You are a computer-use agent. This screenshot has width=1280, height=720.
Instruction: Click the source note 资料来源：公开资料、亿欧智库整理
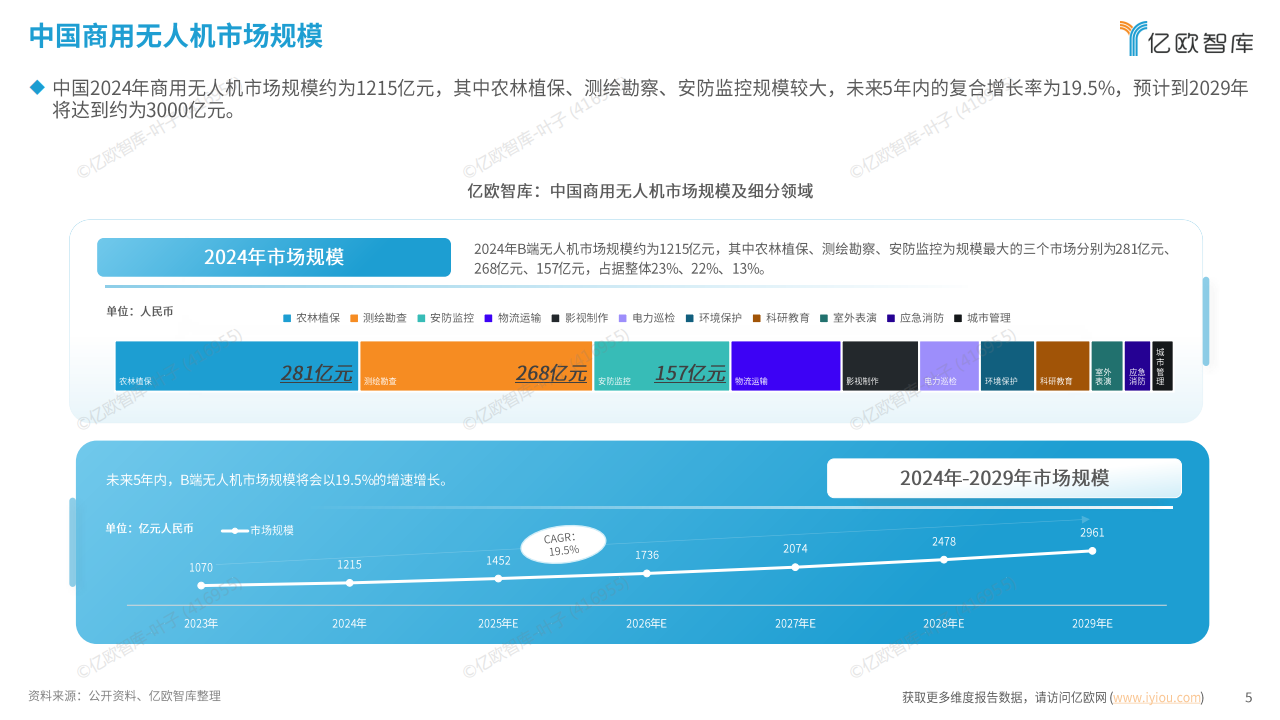pyautogui.click(x=124, y=696)
